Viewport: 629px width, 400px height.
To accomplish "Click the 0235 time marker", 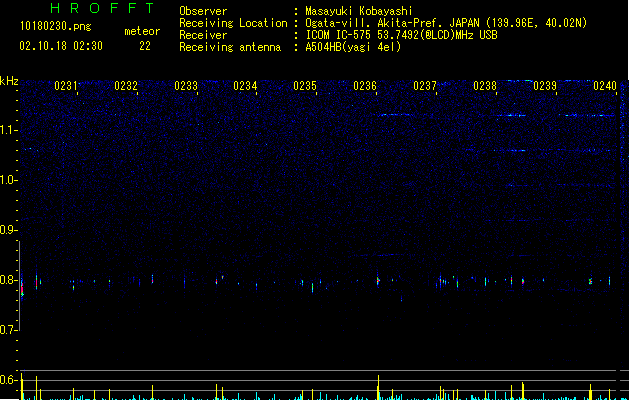I will (x=305, y=86).
